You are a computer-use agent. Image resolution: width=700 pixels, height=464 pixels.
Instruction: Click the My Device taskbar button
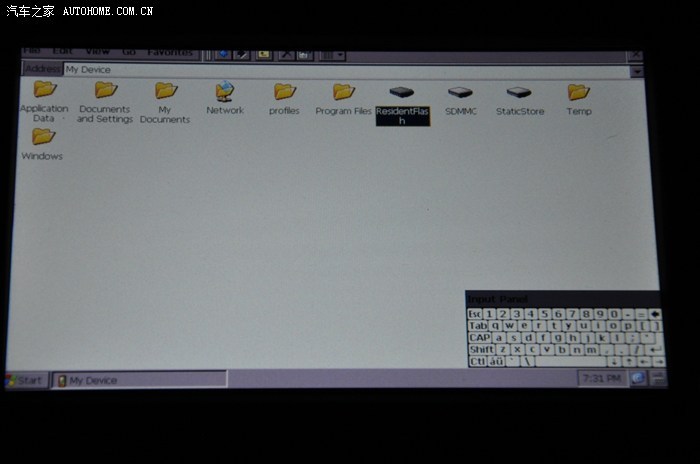tap(138, 381)
